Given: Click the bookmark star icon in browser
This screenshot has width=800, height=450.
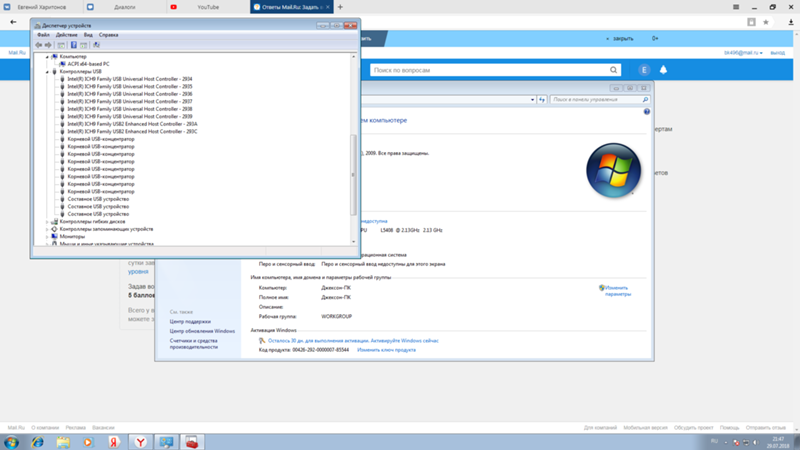Looking at the screenshot, I should coord(765,22).
